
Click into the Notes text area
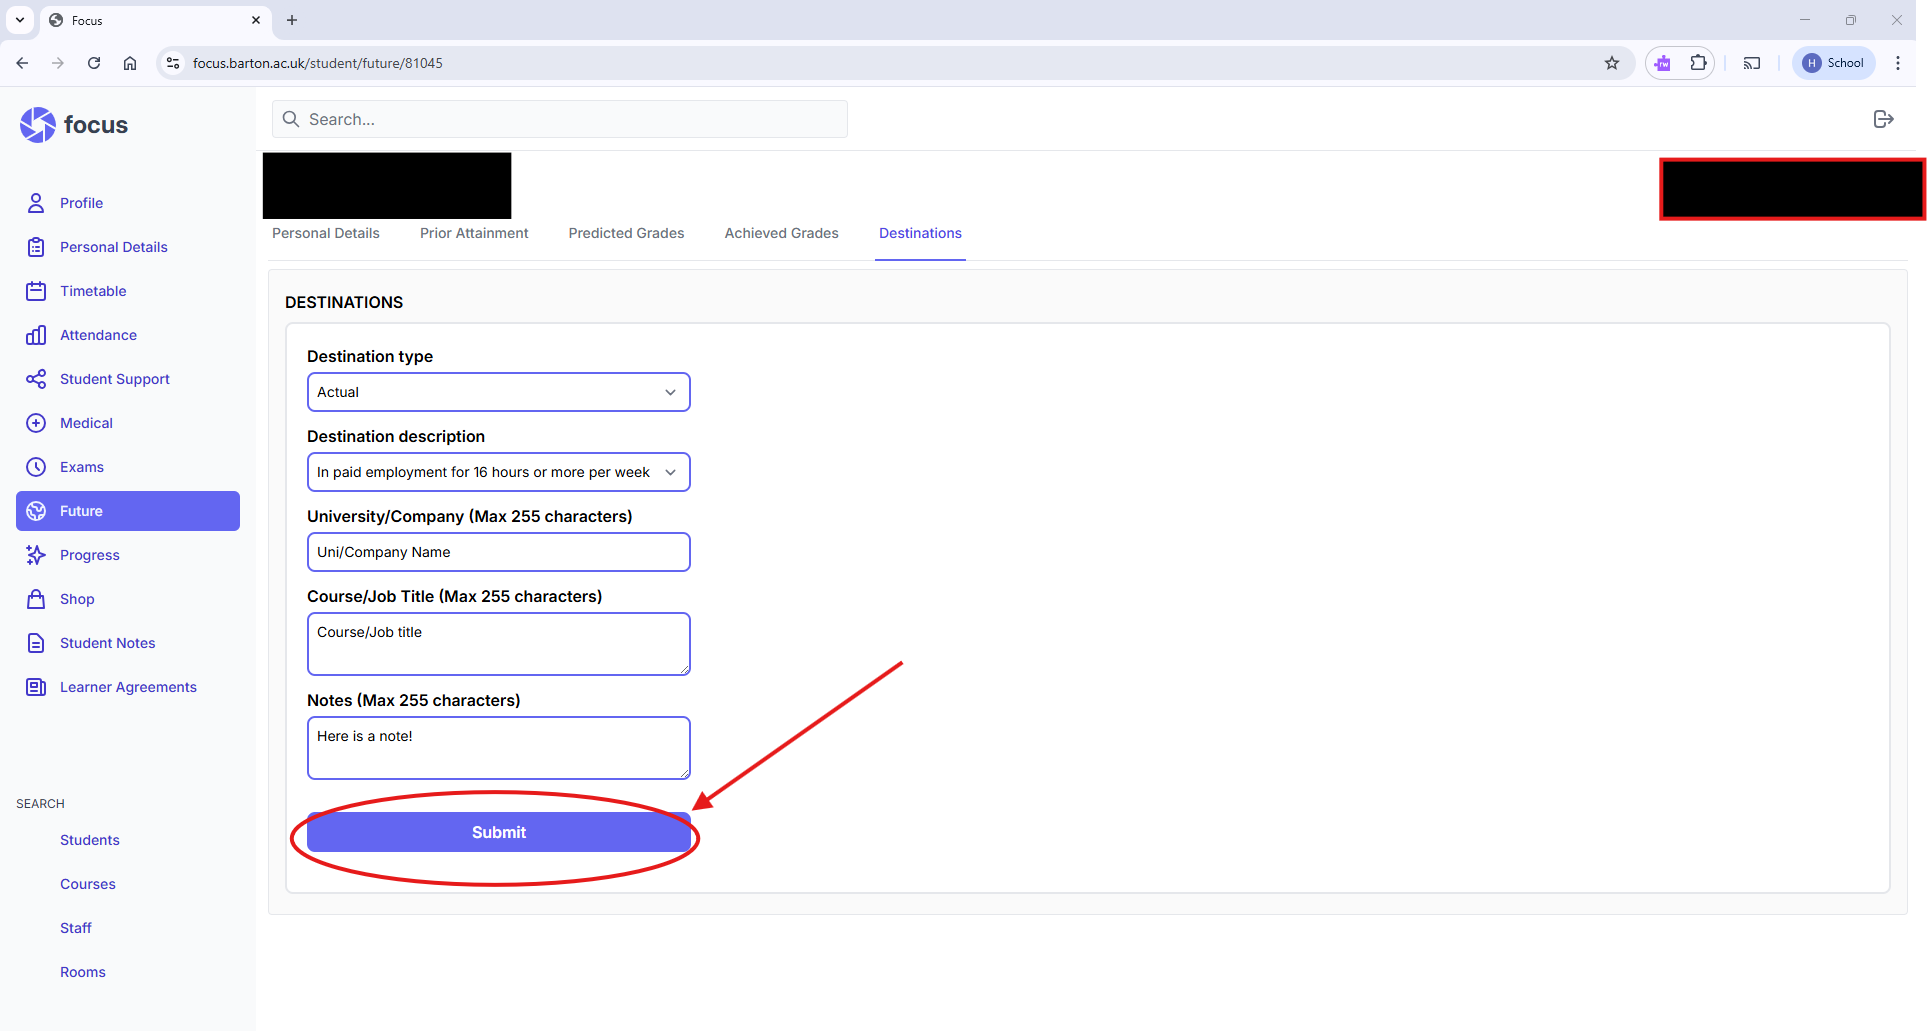pos(498,748)
